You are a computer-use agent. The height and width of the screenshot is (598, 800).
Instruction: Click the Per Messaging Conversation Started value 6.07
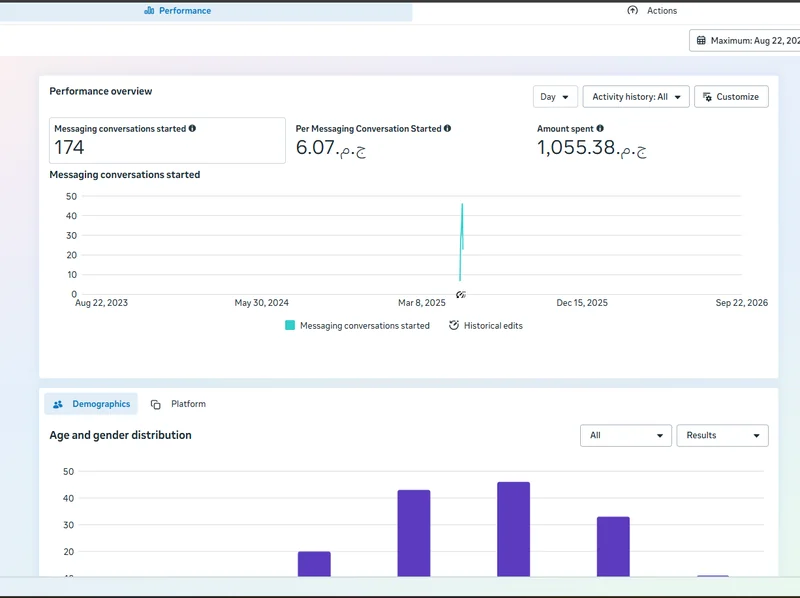click(x=331, y=148)
